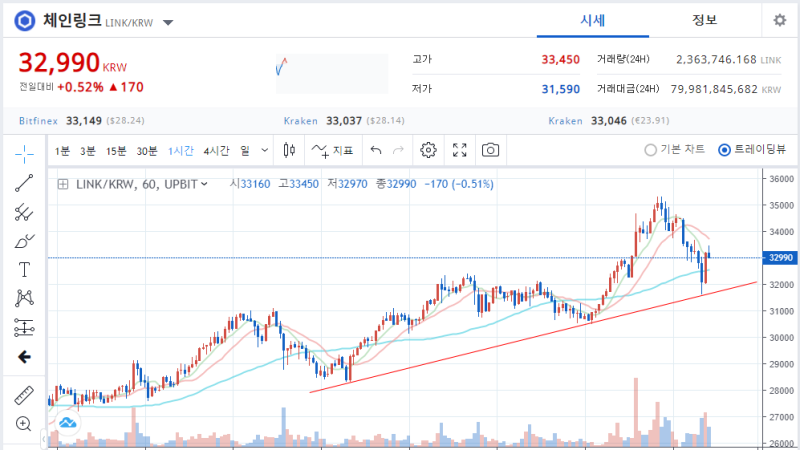Select the trend line drawing tool

pyautogui.click(x=24, y=183)
